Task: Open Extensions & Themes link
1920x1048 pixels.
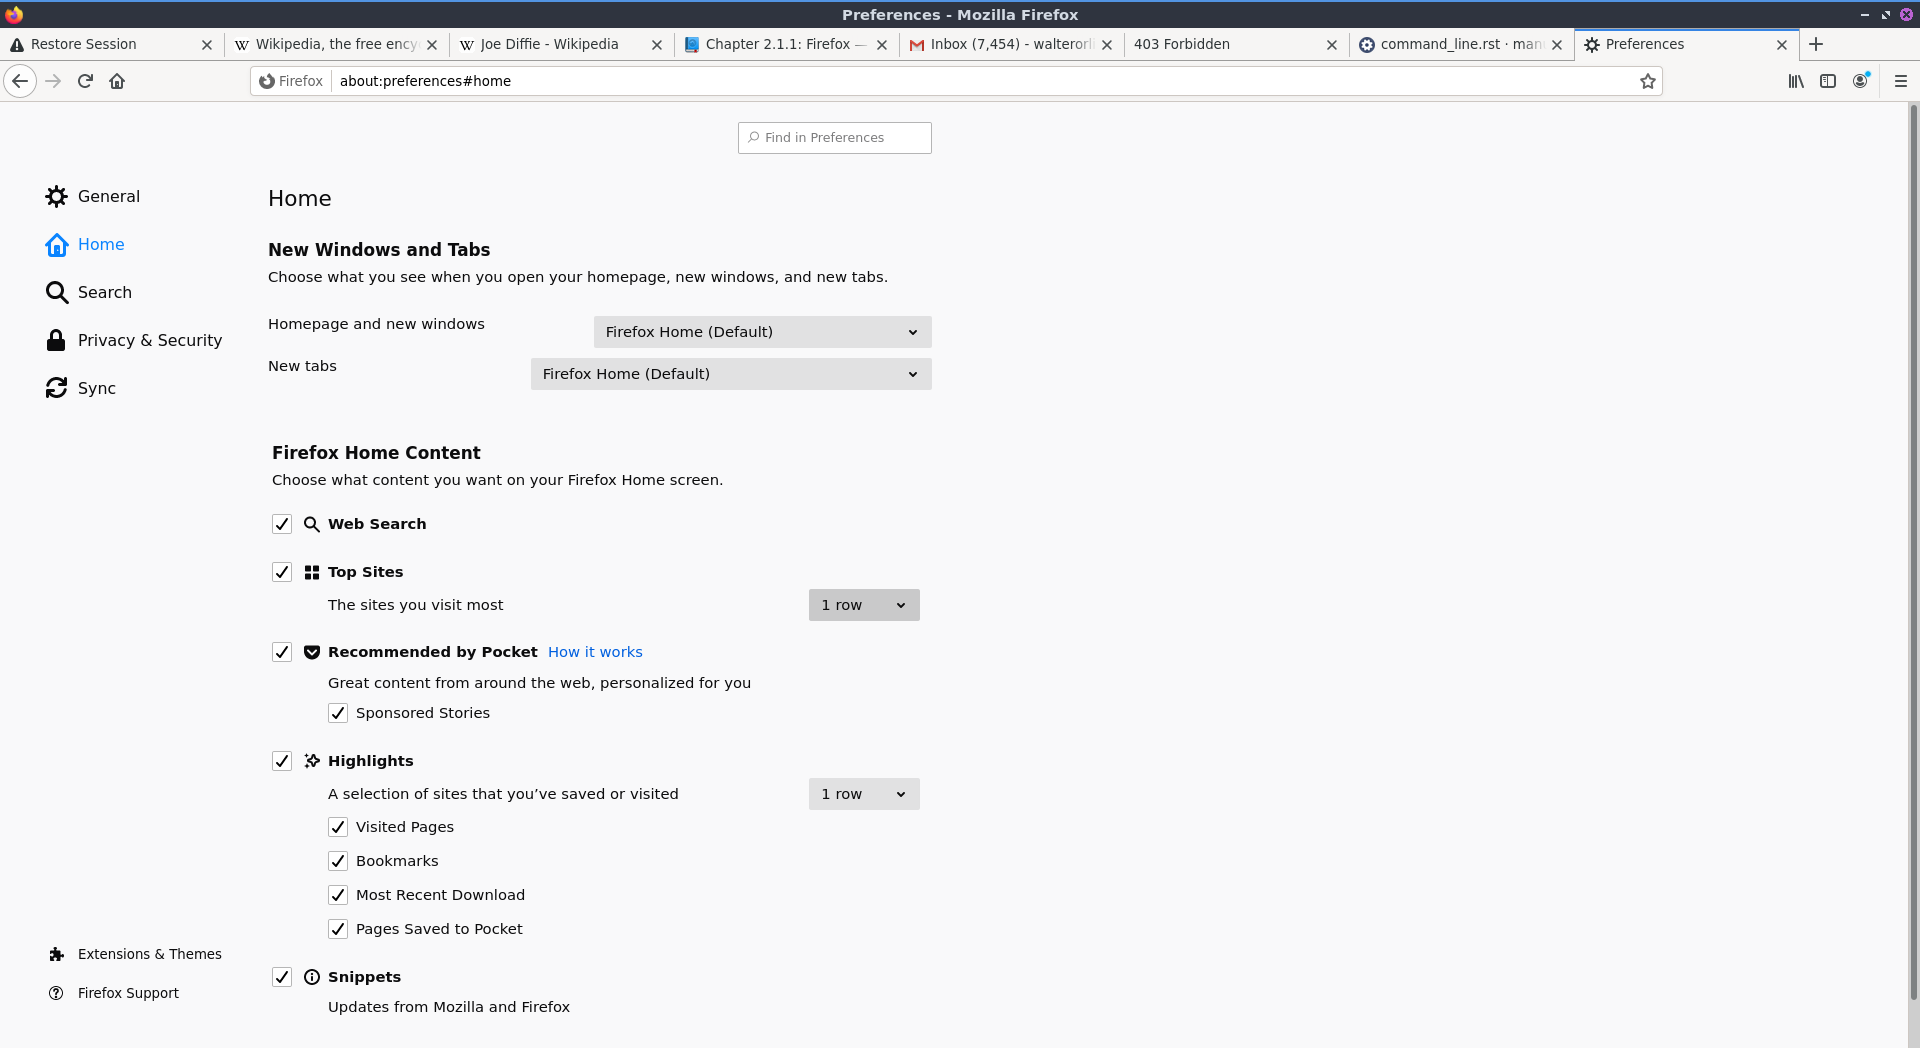Action: coord(149,954)
